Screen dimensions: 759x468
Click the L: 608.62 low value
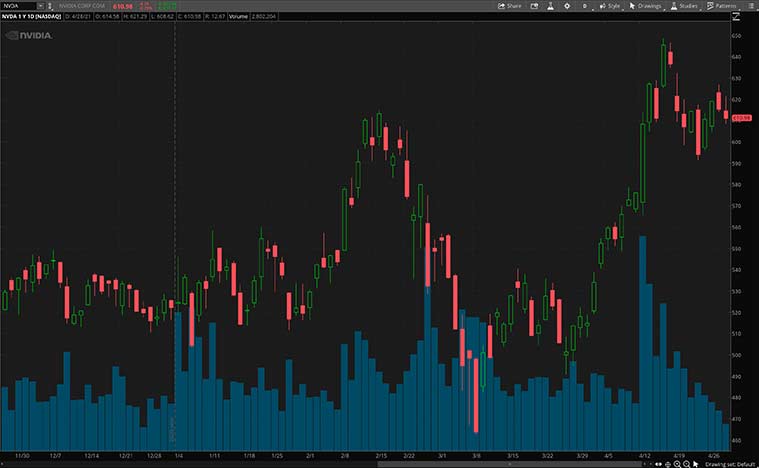[162, 16]
